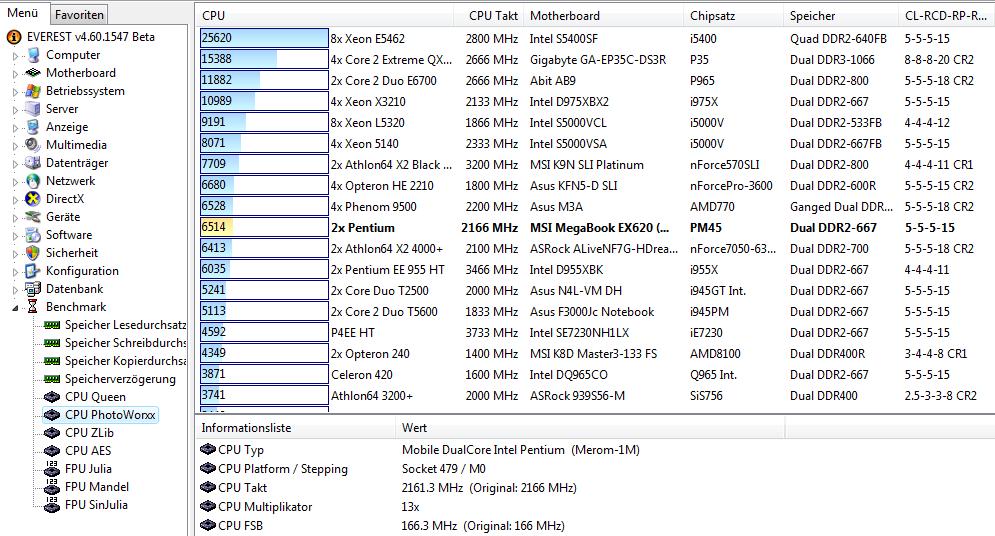995x536 pixels.
Task: Click the Socket 479 / M0 value
Action: 444,469
